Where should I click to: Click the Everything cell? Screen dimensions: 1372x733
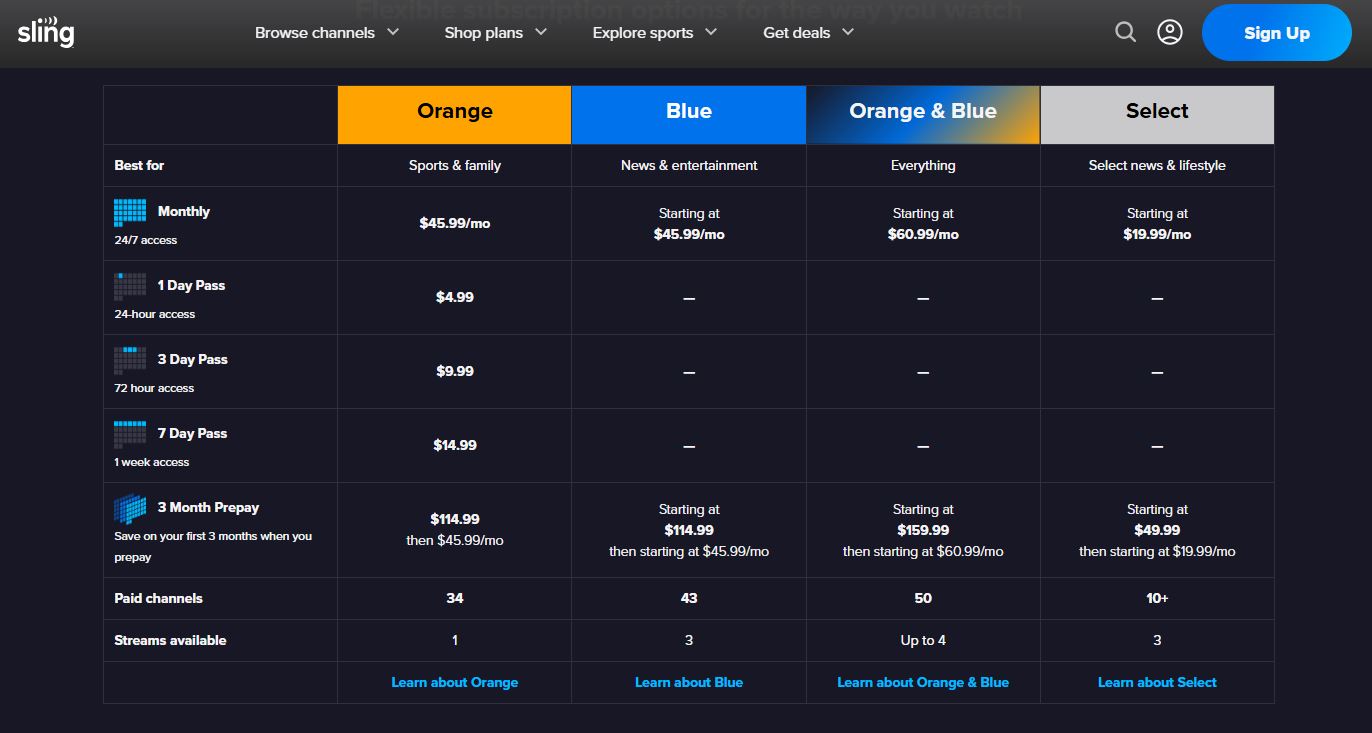923,165
